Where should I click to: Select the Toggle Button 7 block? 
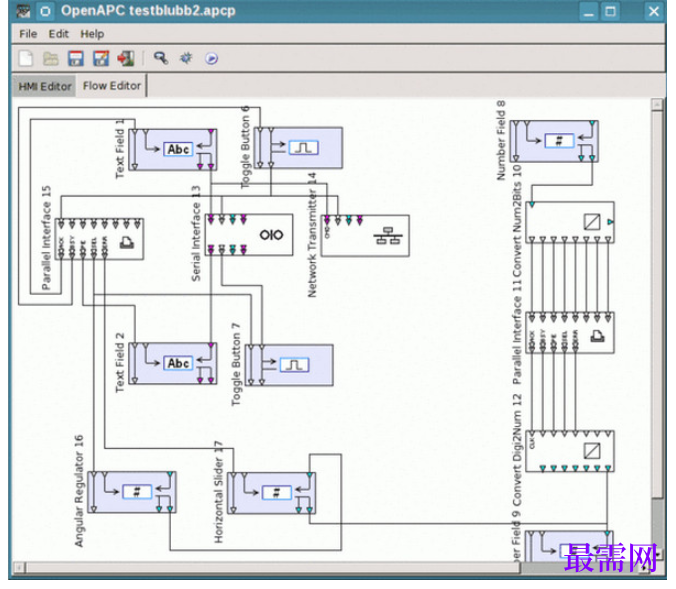(x=289, y=365)
